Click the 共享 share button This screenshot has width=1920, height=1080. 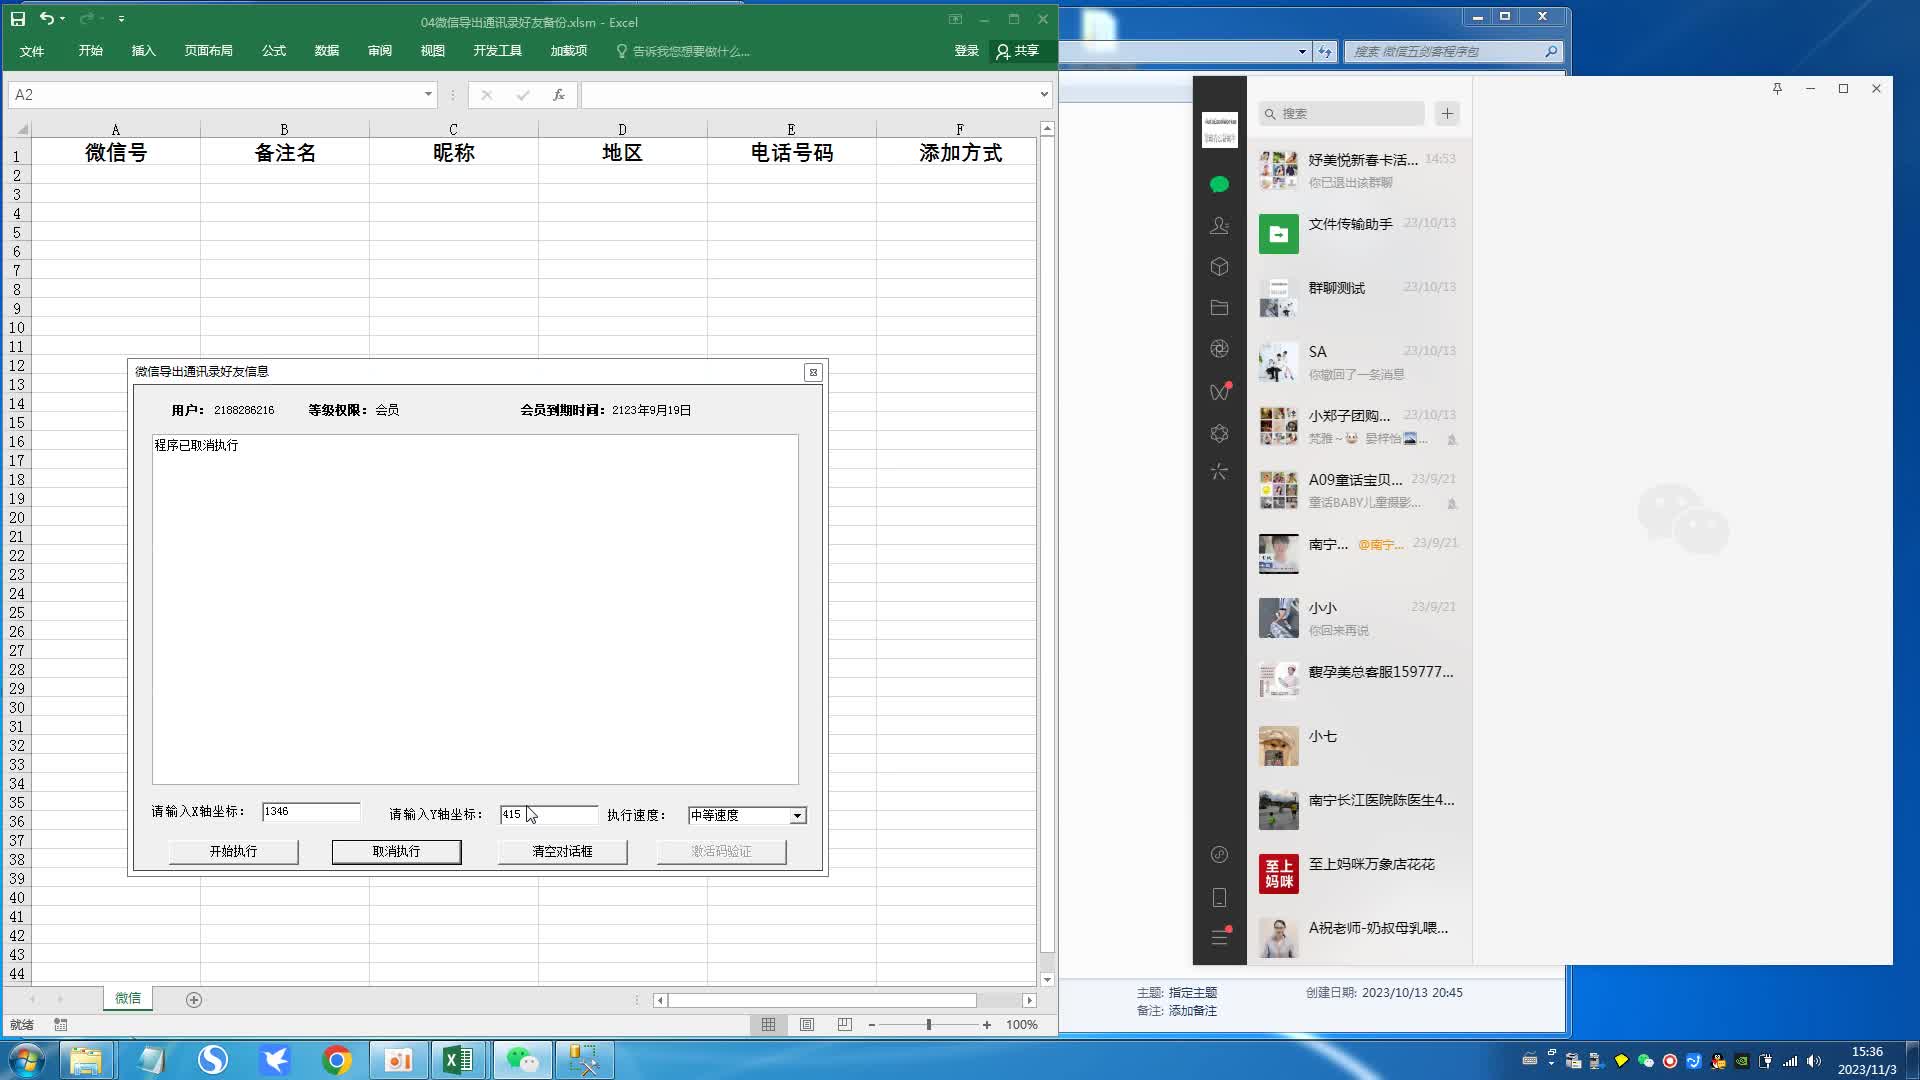click(1019, 51)
